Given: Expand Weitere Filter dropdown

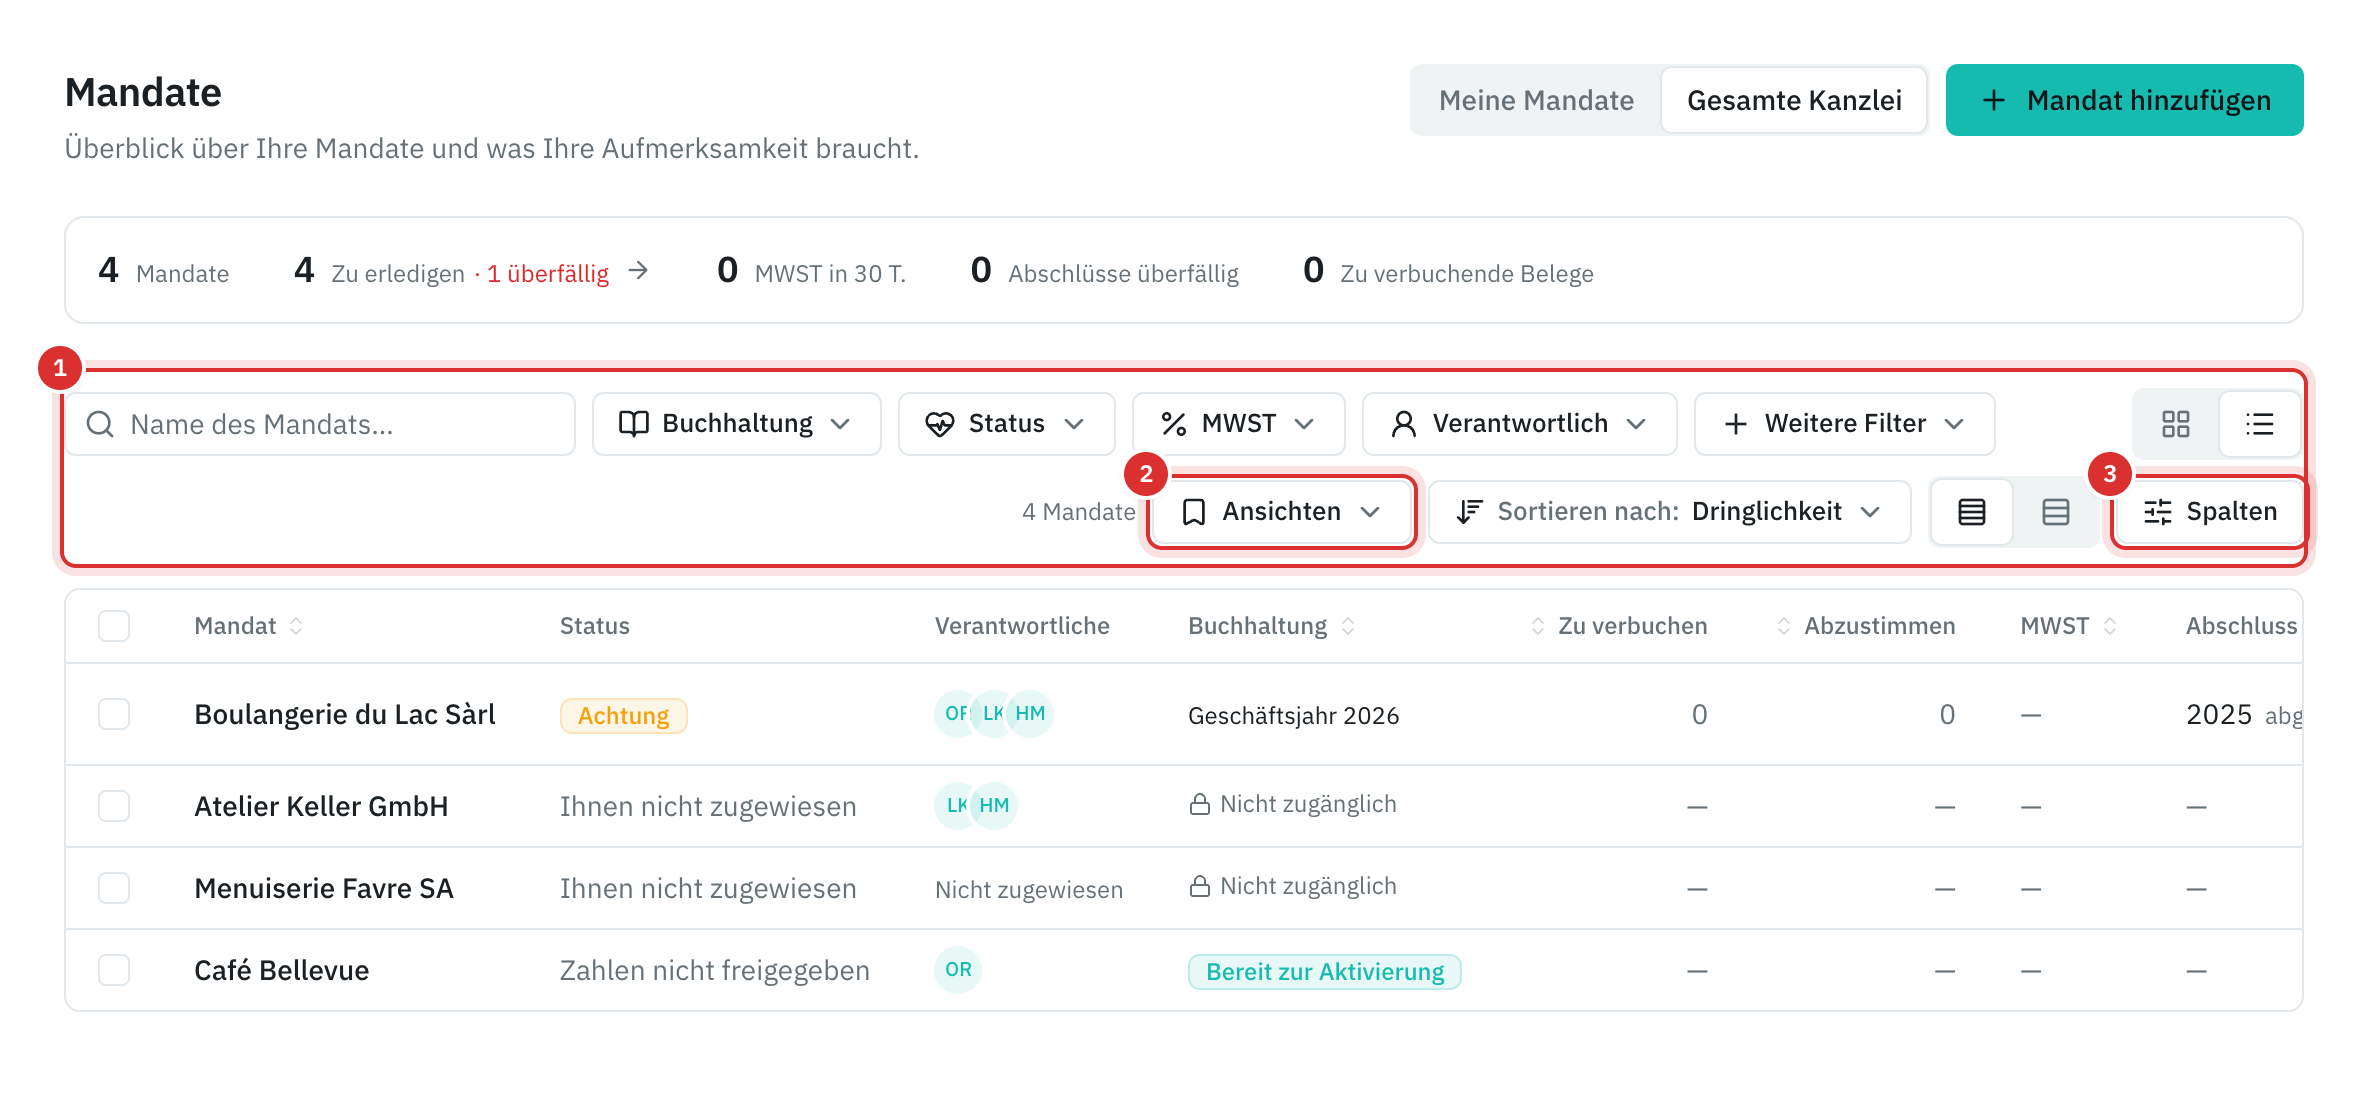Looking at the screenshot, I should [1844, 424].
